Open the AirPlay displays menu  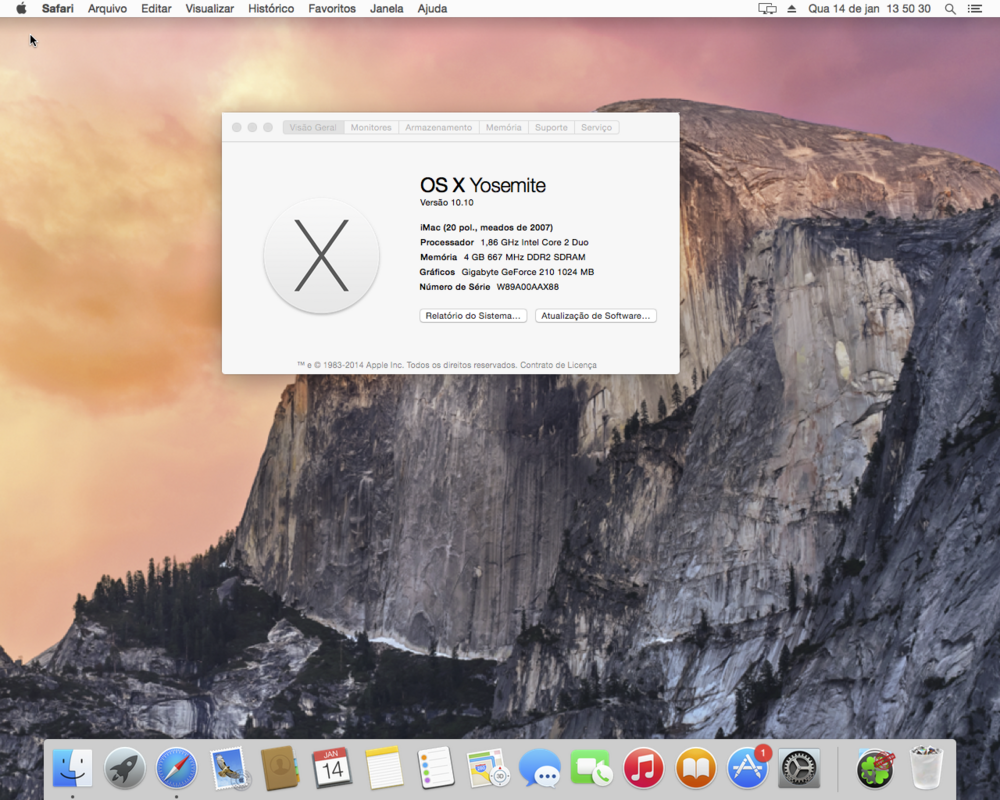767,9
